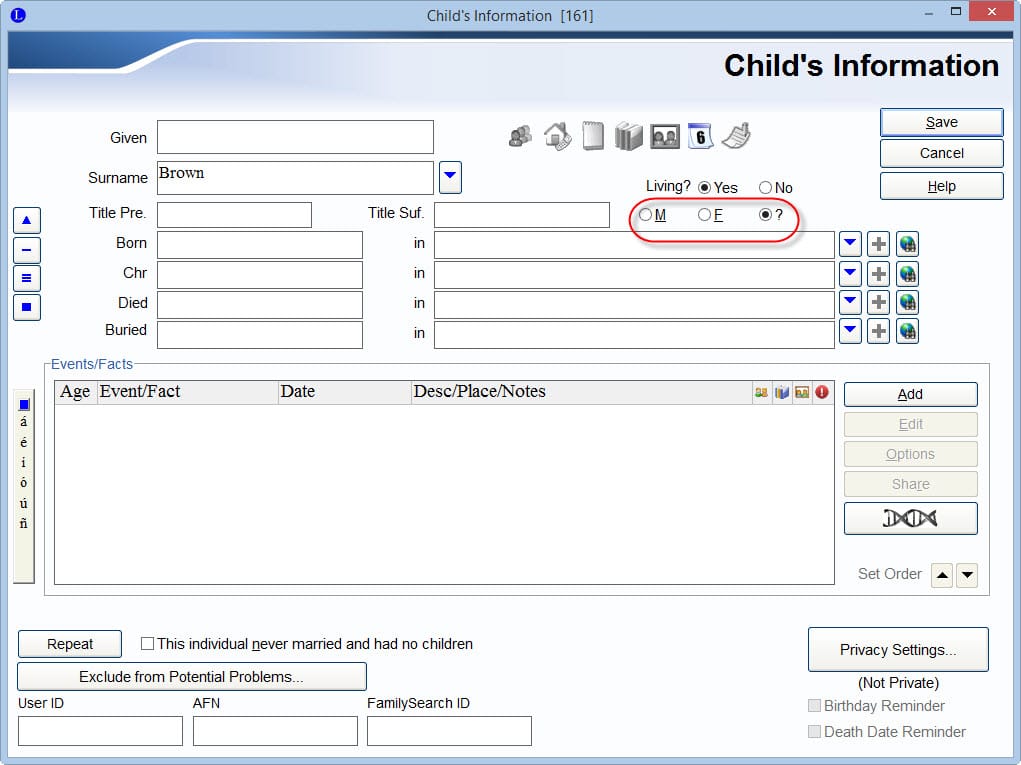This screenshot has width=1021, height=765.
Task: Click the picture column header icon in Events
Action: click(802, 392)
